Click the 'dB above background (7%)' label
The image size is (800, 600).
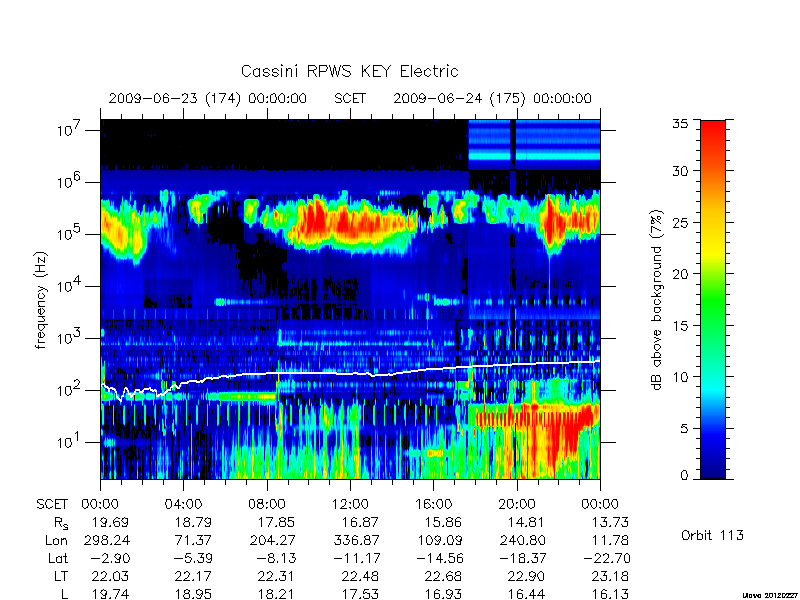click(x=657, y=300)
